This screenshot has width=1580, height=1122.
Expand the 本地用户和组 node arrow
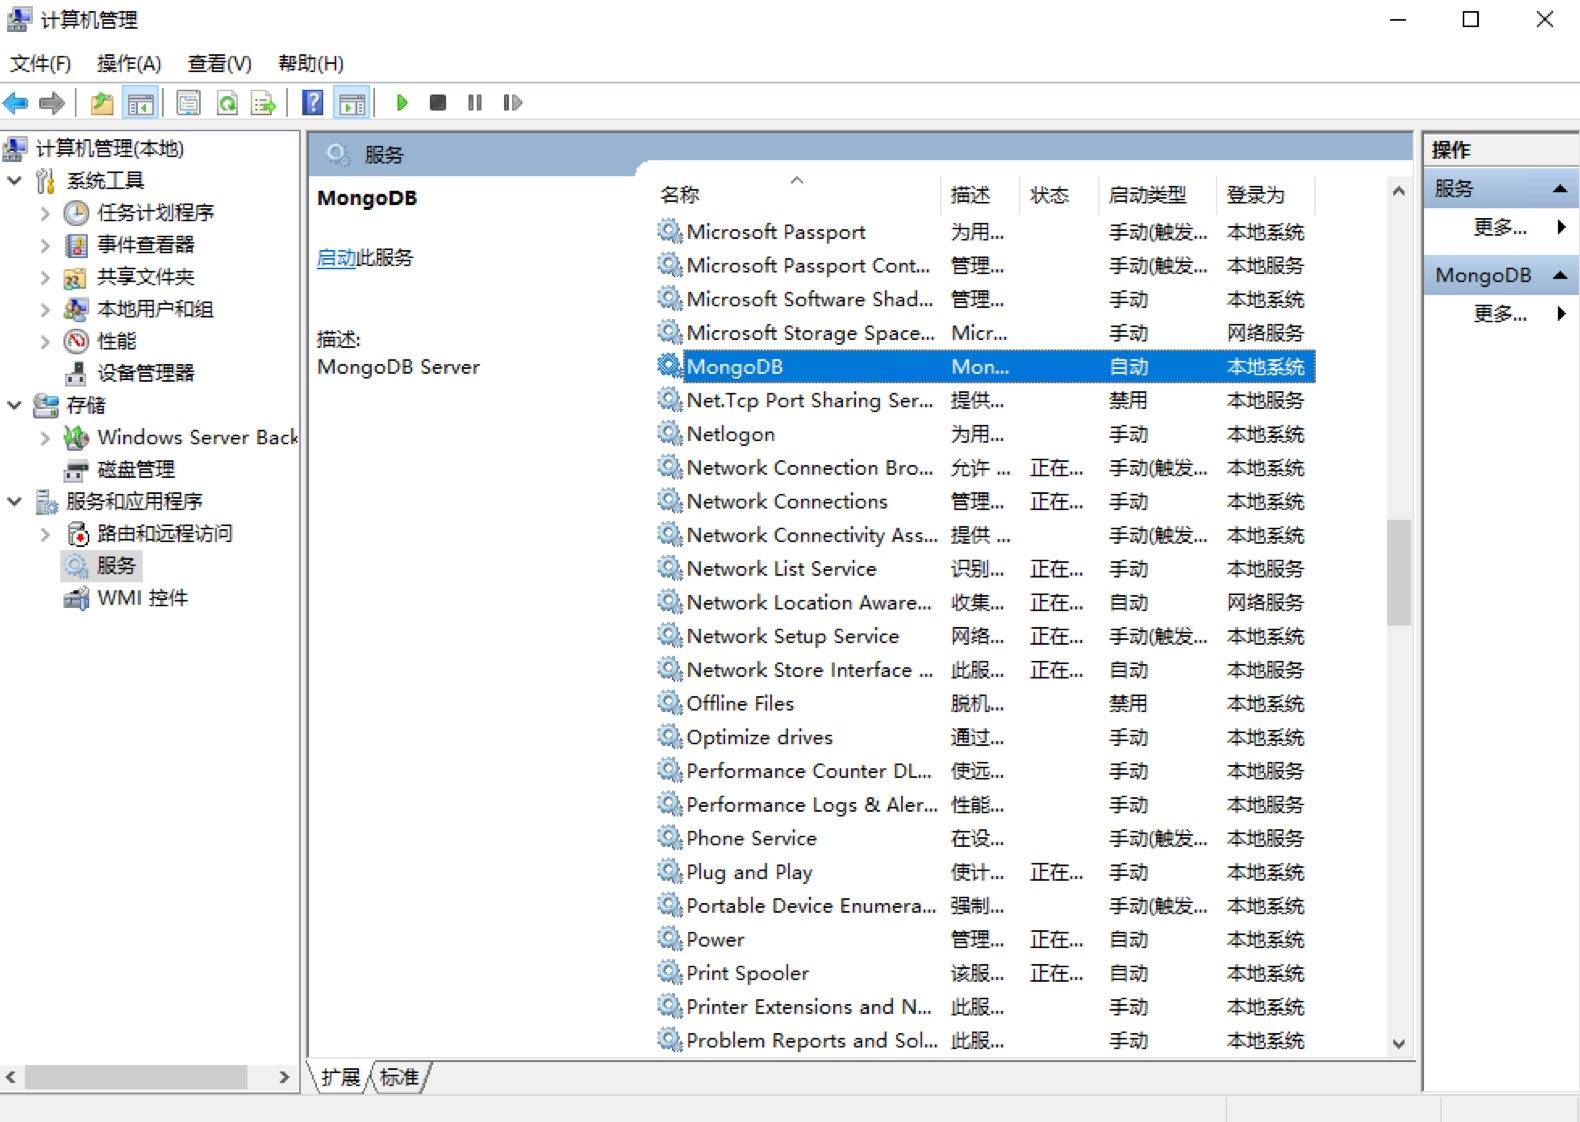tap(45, 308)
